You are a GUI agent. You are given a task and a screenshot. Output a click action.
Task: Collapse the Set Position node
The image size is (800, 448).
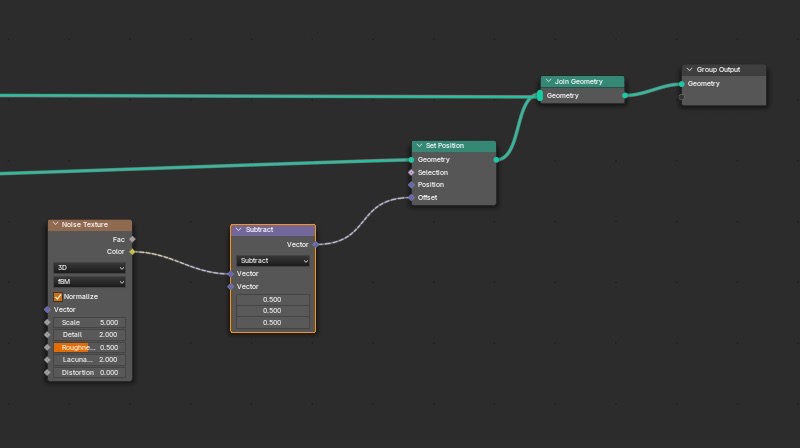coord(419,145)
